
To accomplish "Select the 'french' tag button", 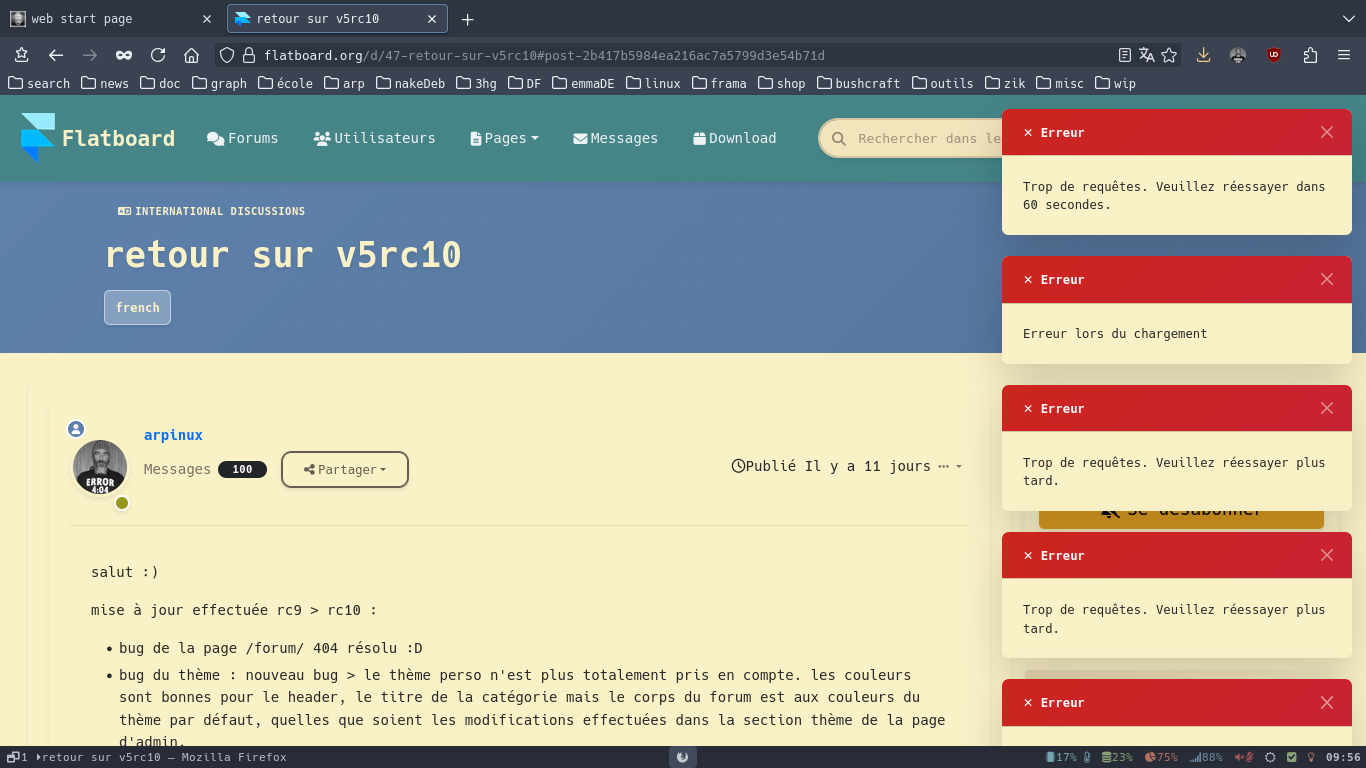I will coord(137,307).
